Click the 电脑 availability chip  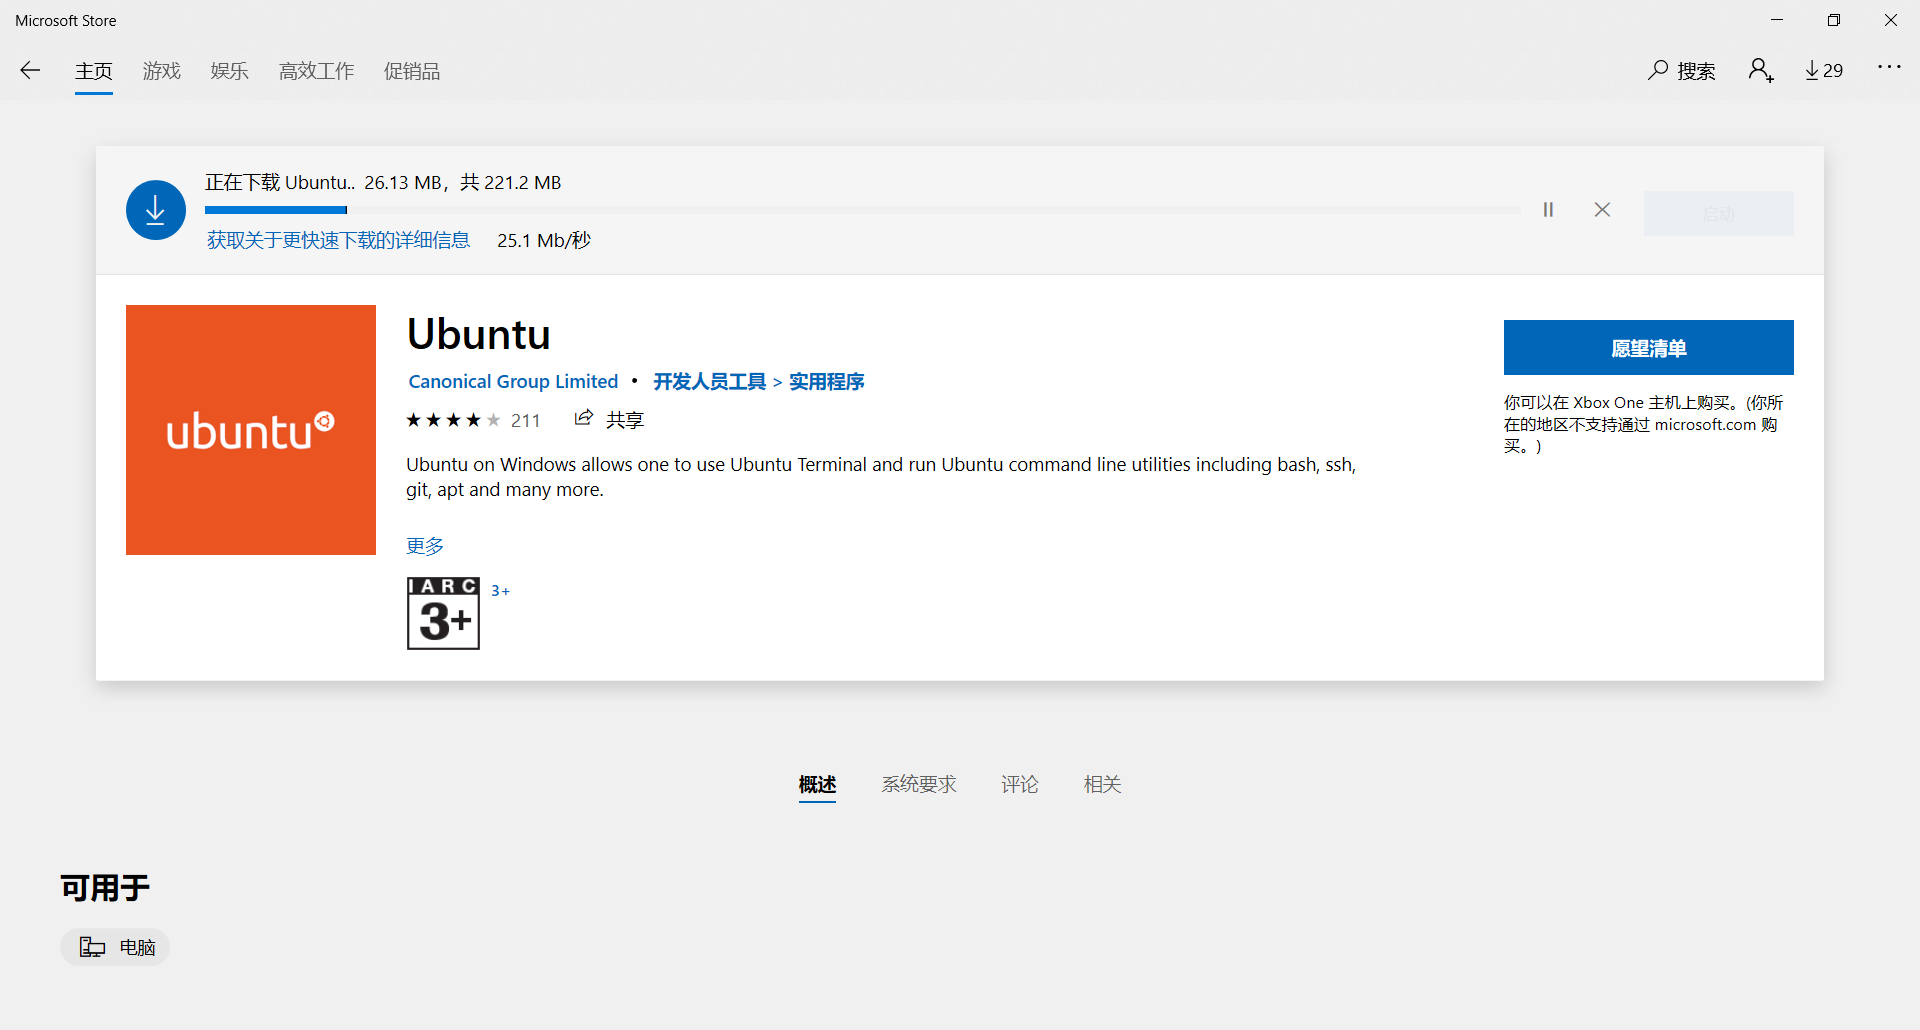115,947
